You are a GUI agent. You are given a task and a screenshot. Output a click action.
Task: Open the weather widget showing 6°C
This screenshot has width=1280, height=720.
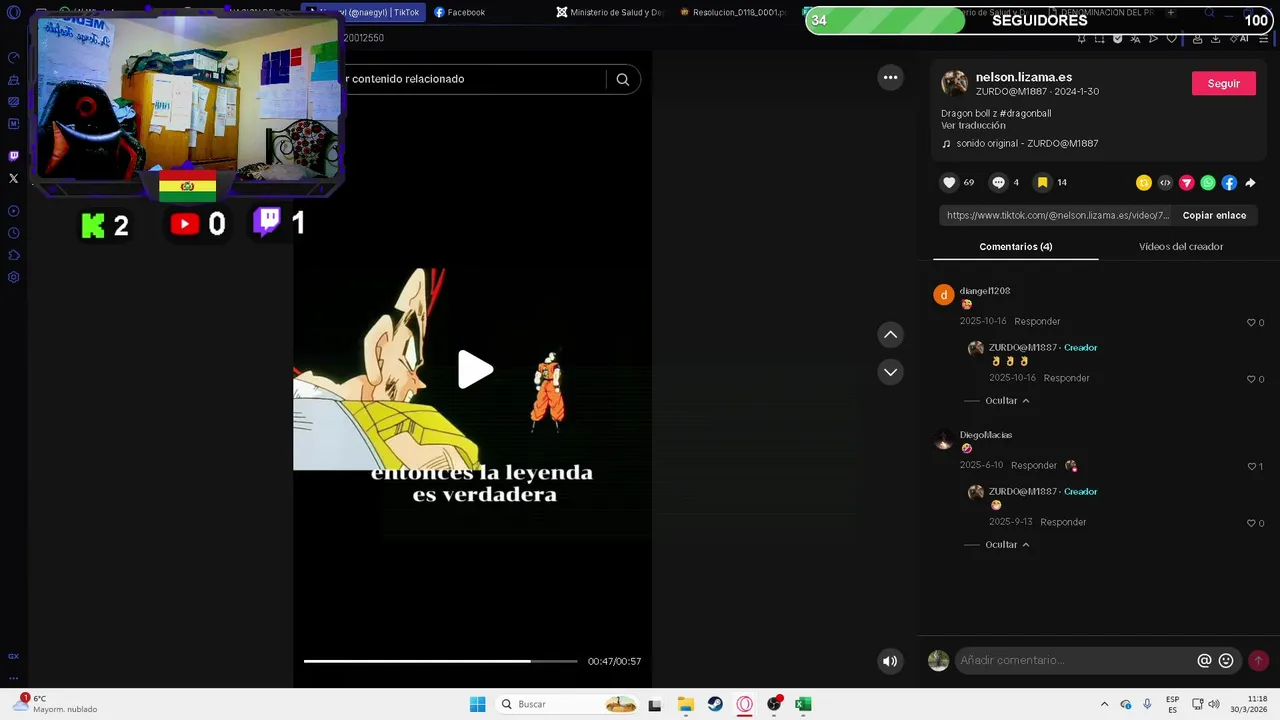[x=55, y=704]
